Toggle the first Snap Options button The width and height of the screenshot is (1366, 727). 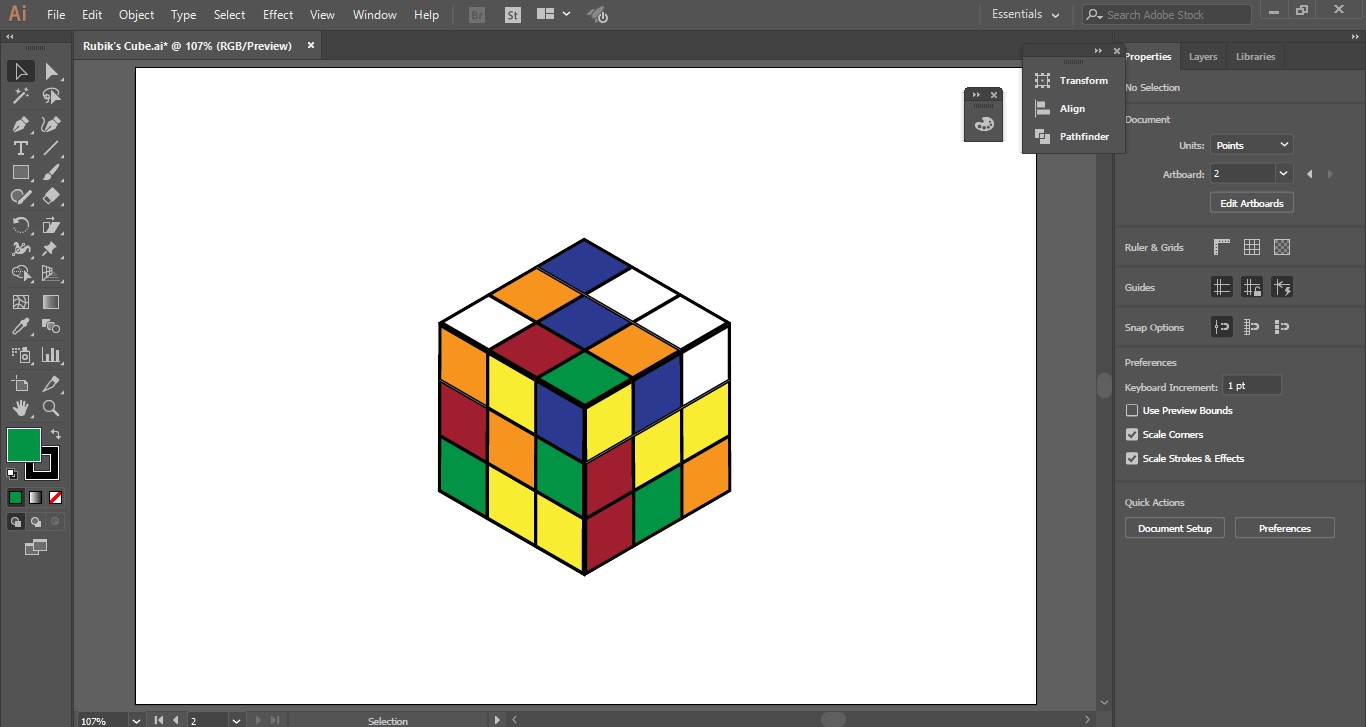(1221, 327)
